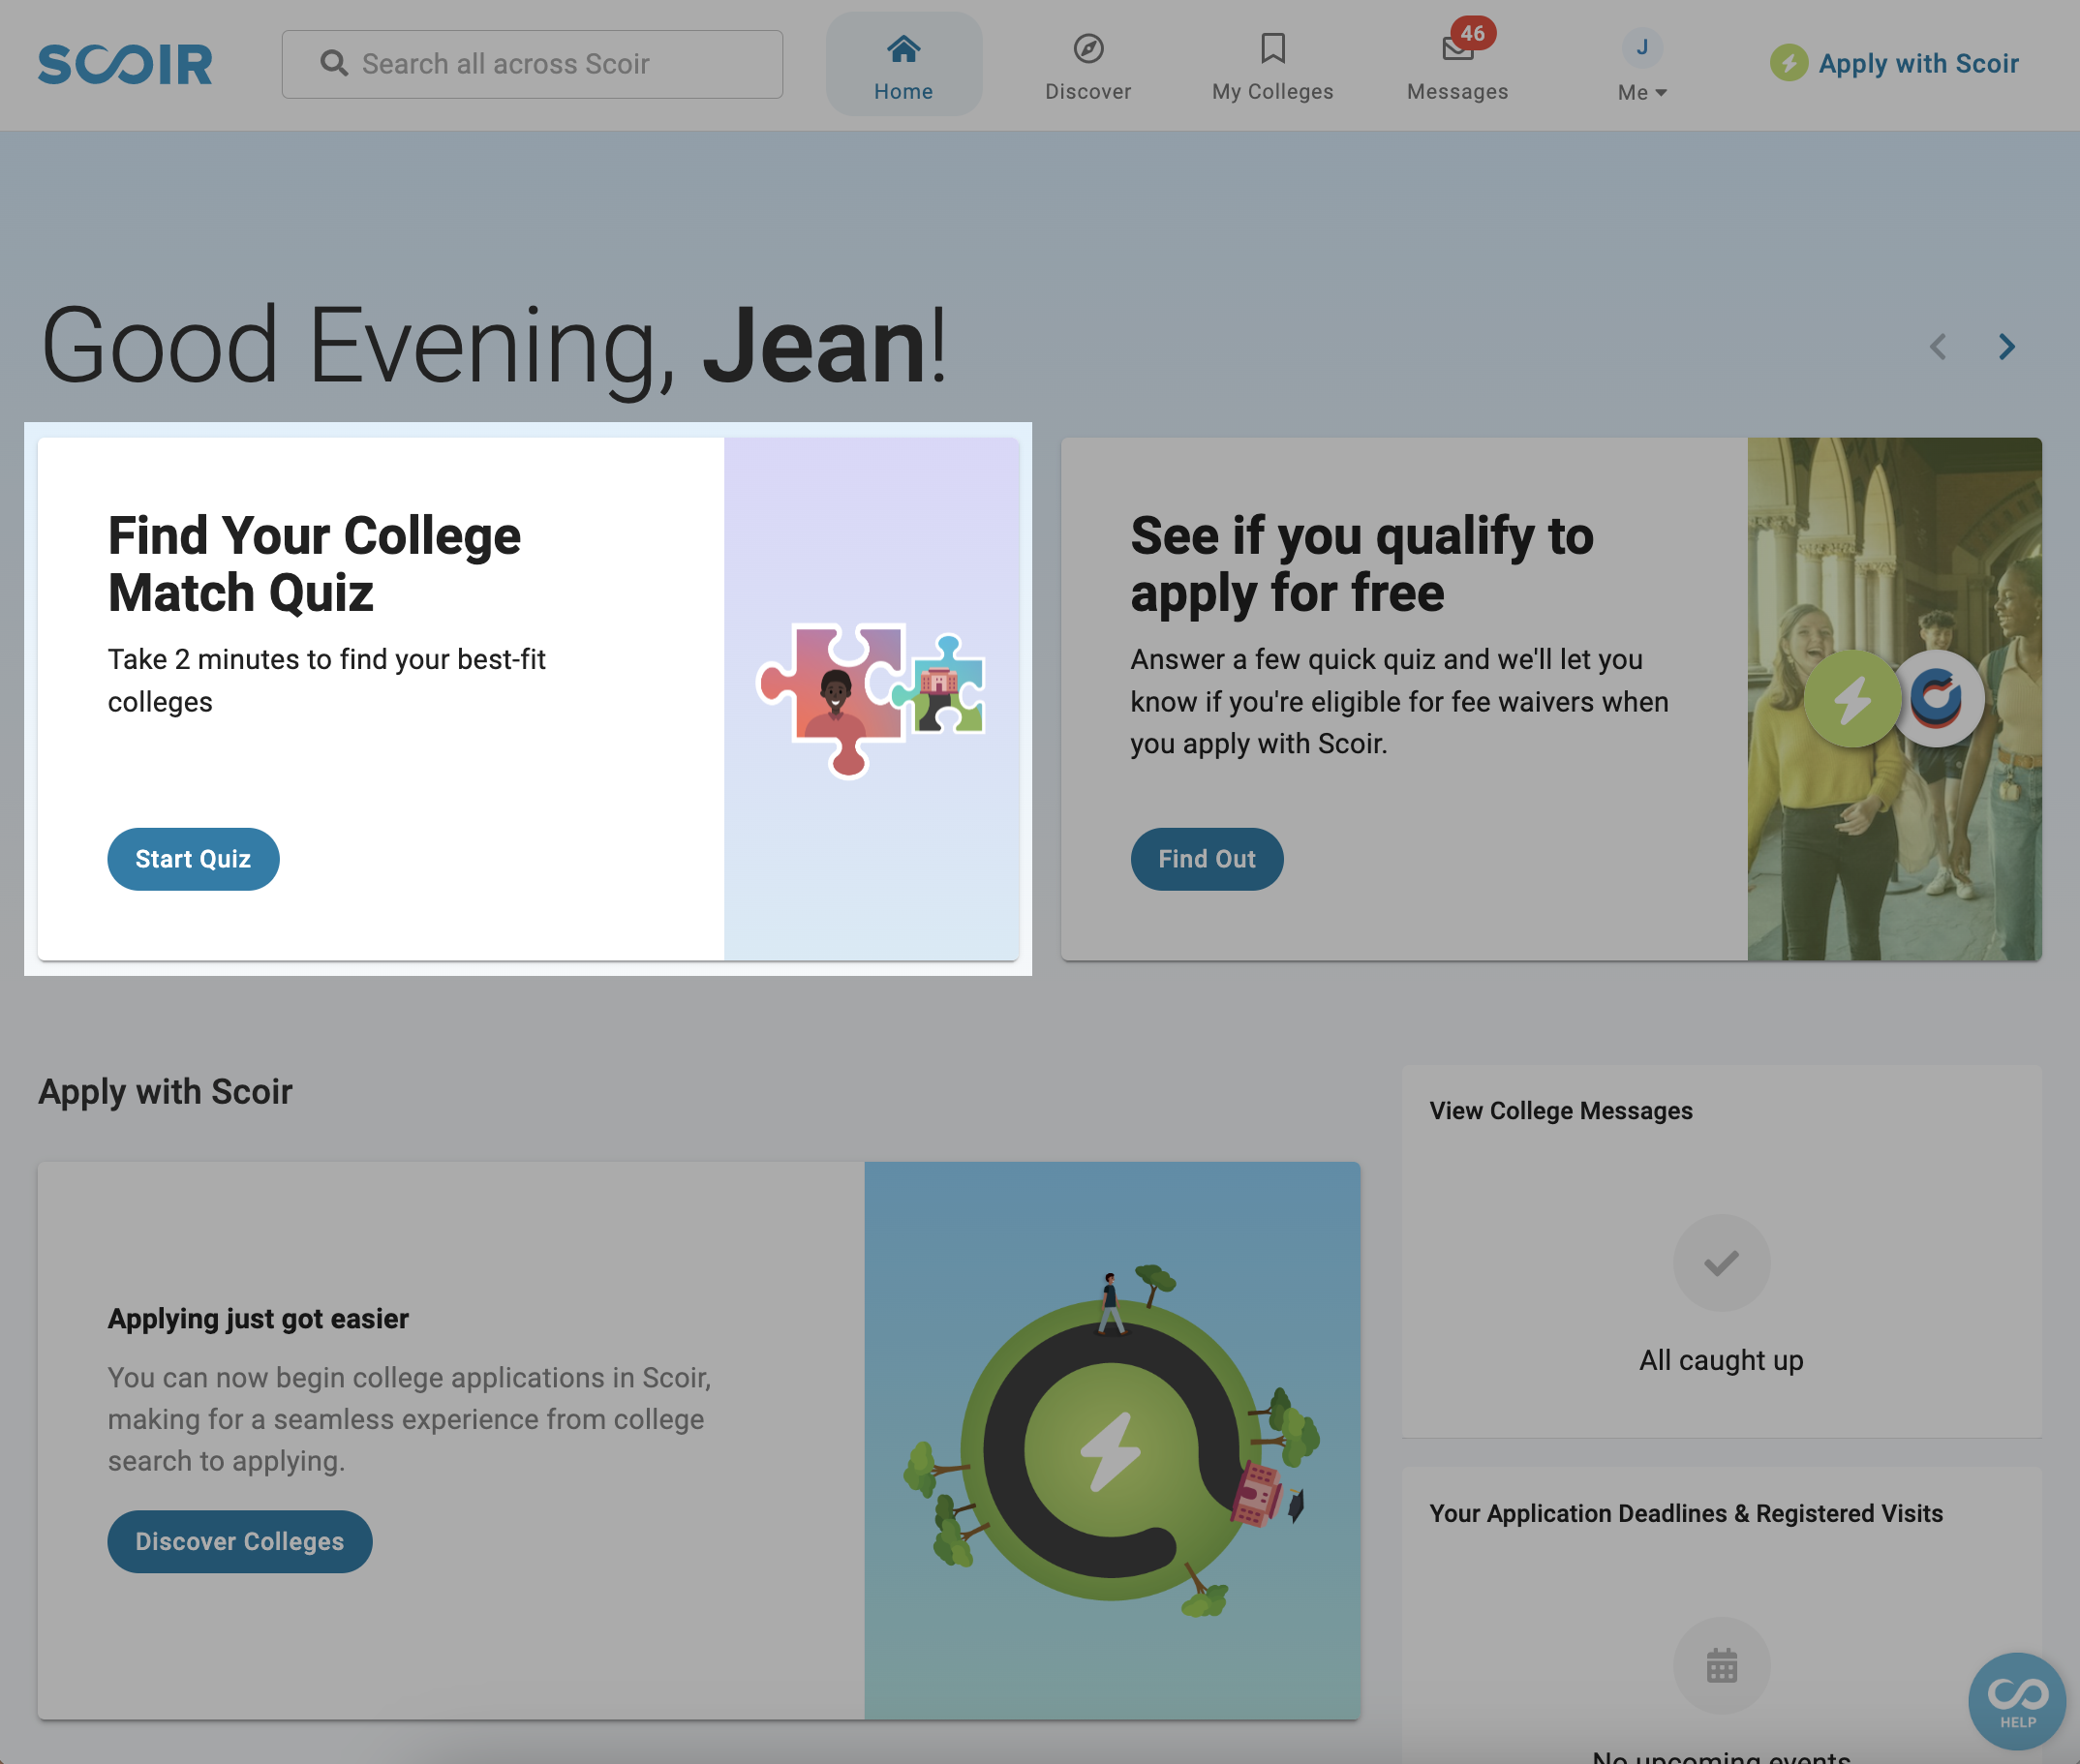The image size is (2080, 1764).
Task: Click the calendar deadlines icon
Action: [x=1721, y=1666]
